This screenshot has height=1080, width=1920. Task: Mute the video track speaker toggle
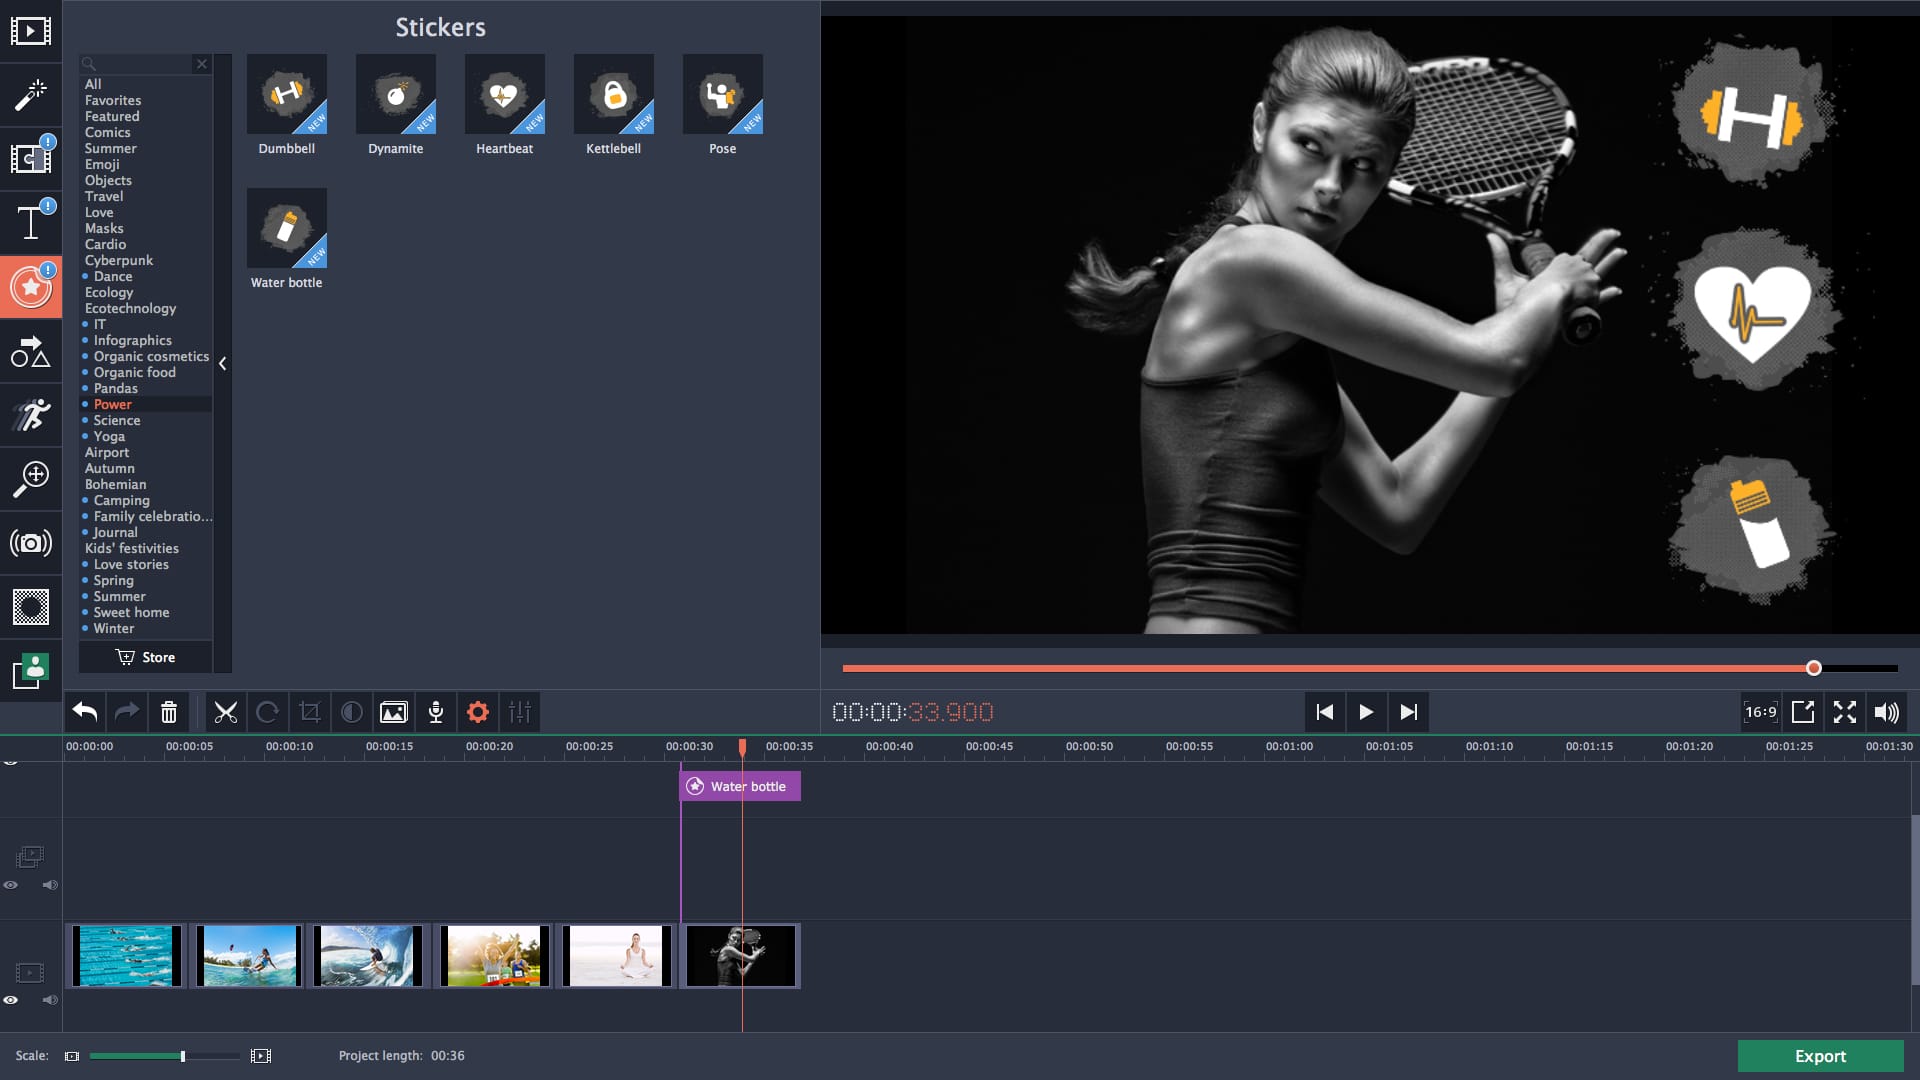tap(50, 999)
